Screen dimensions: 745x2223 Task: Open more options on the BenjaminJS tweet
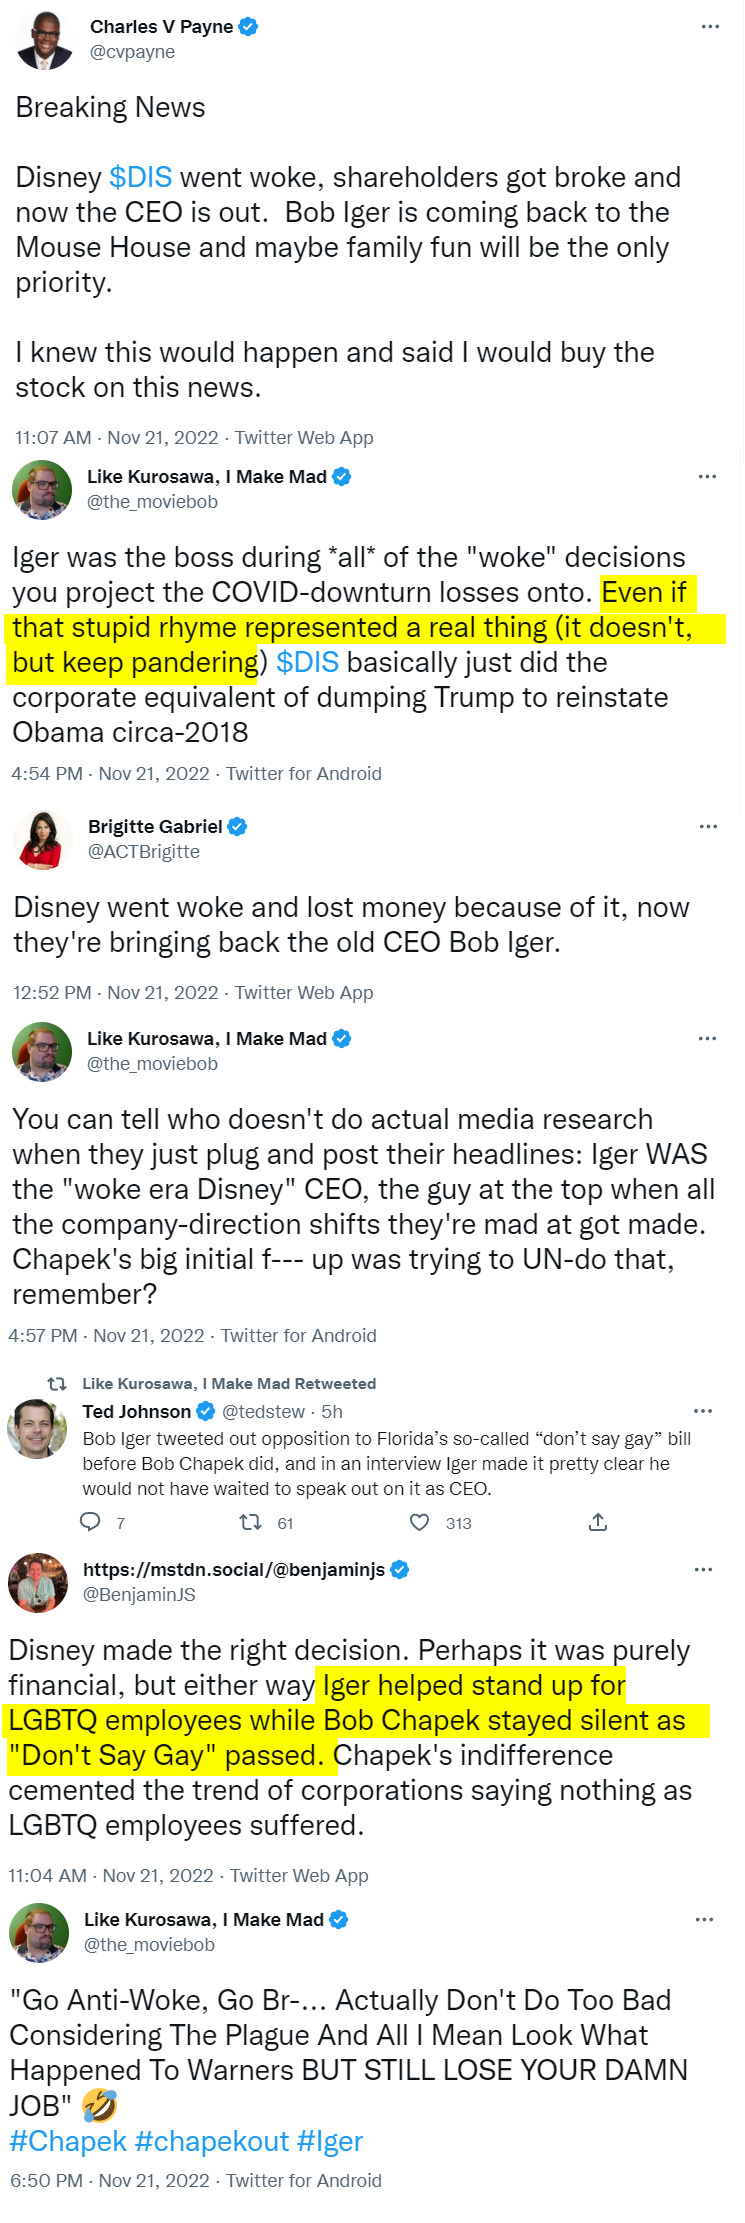pos(704,1569)
